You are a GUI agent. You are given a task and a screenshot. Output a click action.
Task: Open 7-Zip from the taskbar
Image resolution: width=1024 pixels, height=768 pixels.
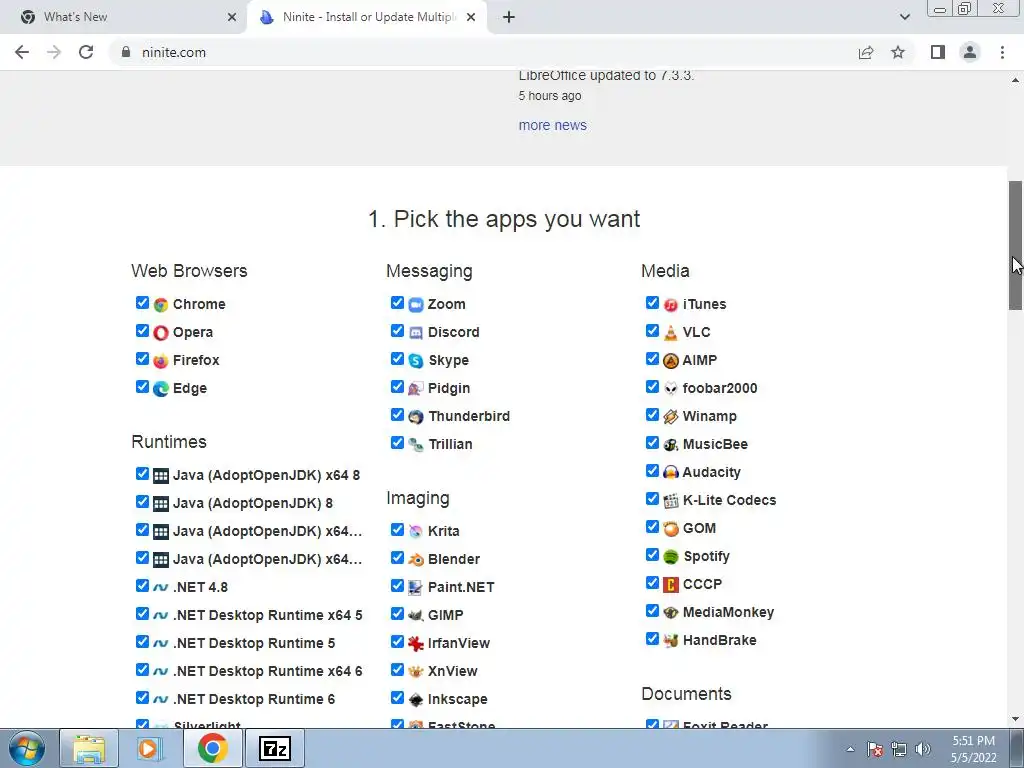coord(274,749)
